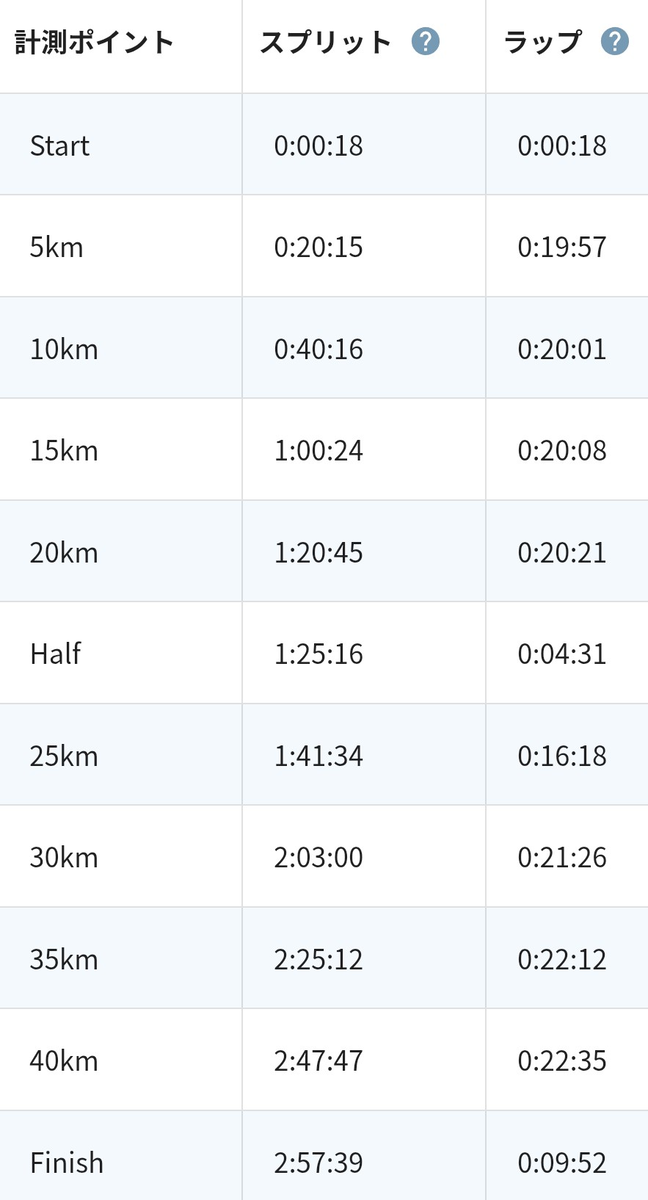The height and width of the screenshot is (1200, 648).
Task: Click the 15km measurement point label
Action: pyautogui.click(x=64, y=451)
